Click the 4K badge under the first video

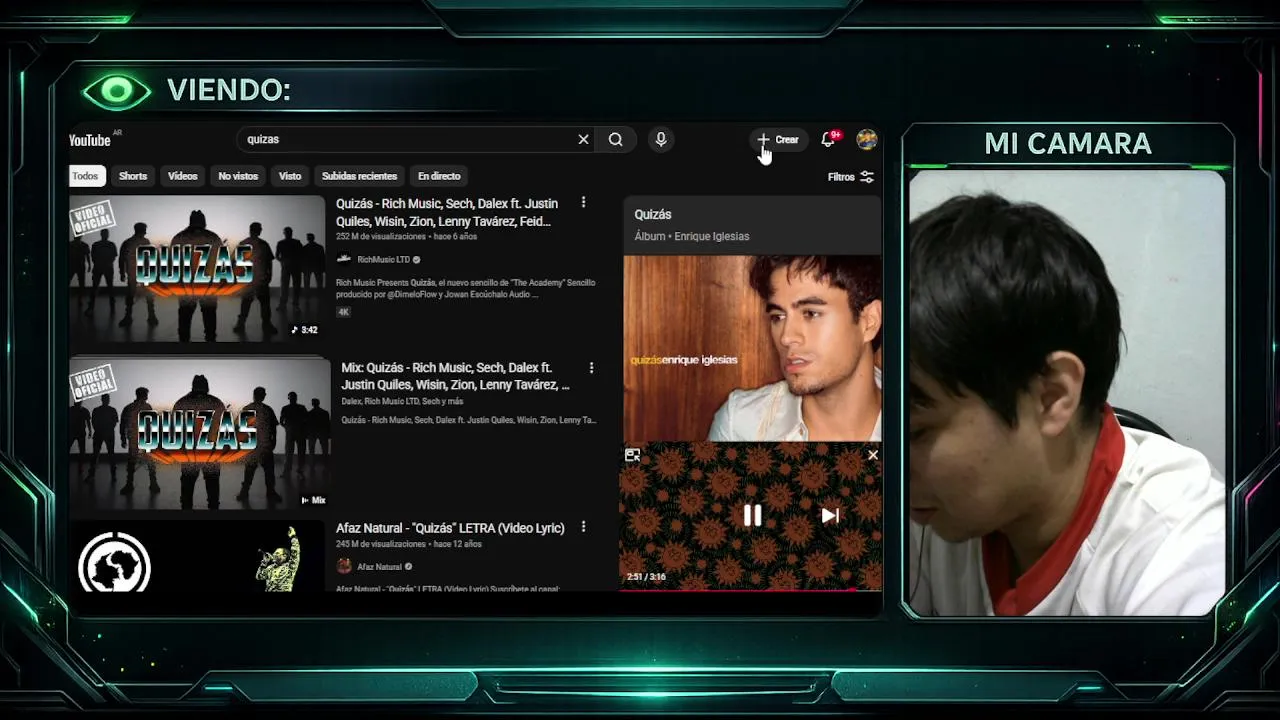[343, 312]
